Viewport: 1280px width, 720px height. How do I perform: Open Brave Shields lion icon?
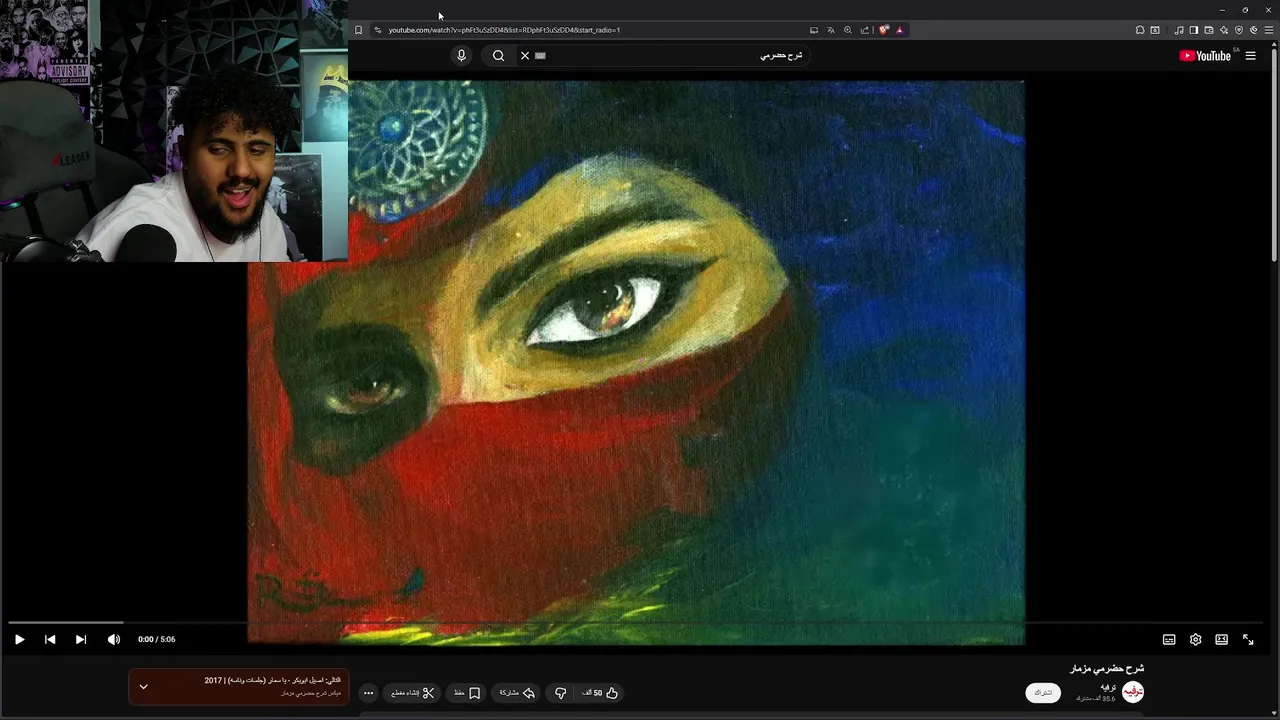tap(884, 30)
